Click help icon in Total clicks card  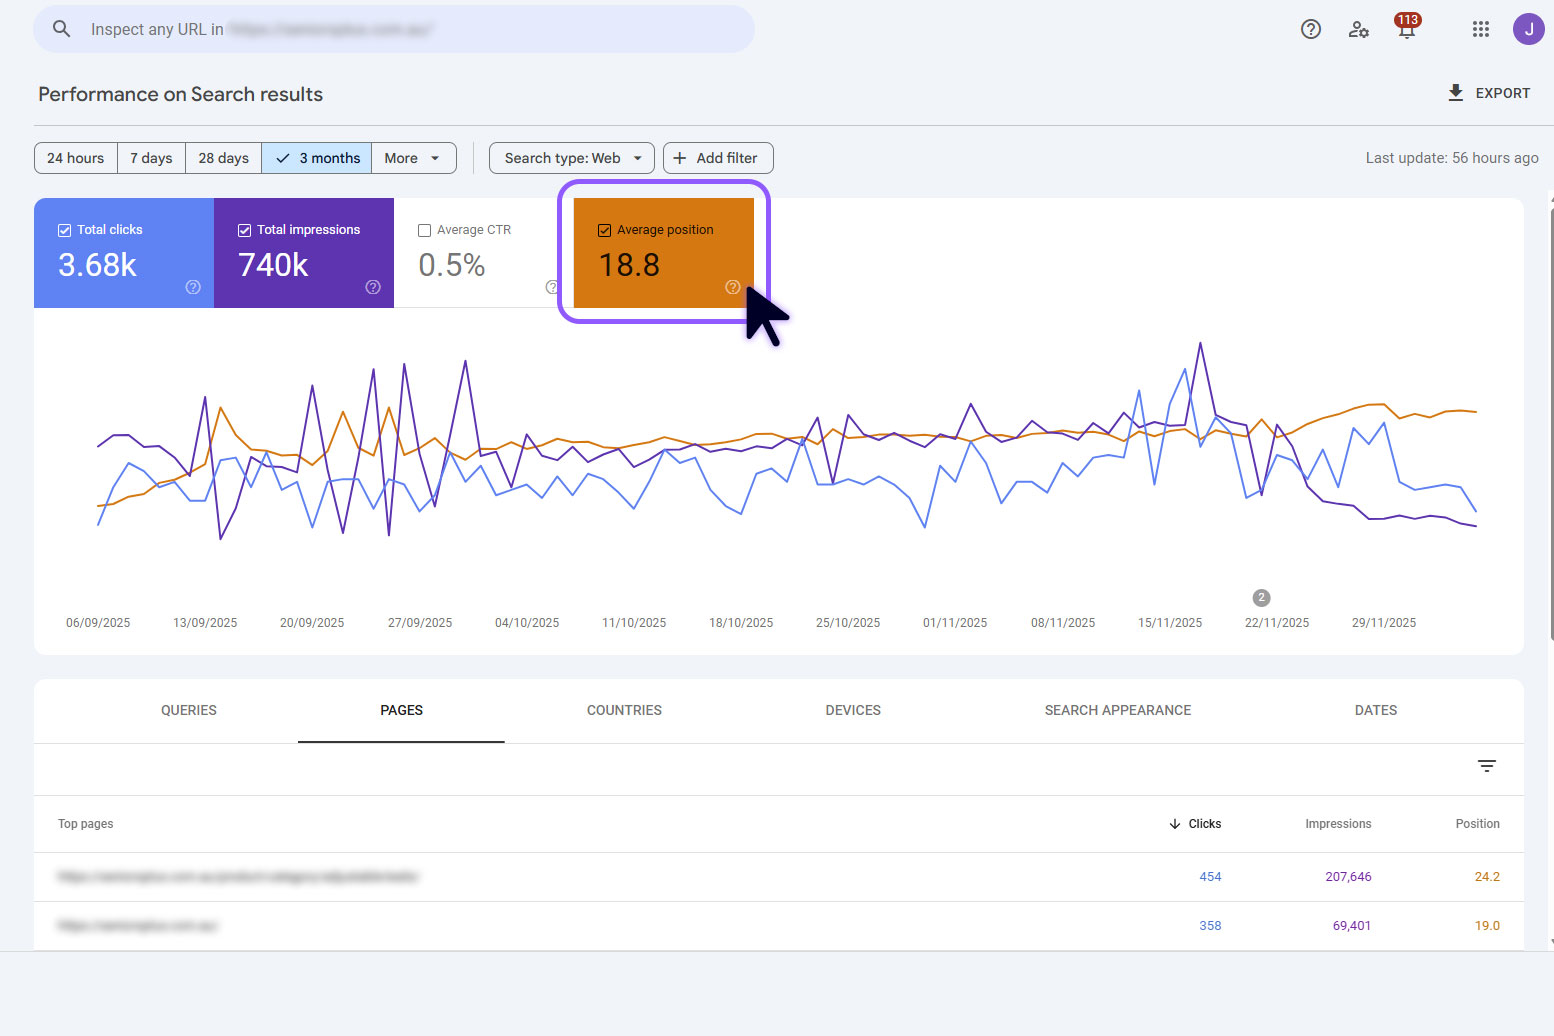click(x=193, y=287)
